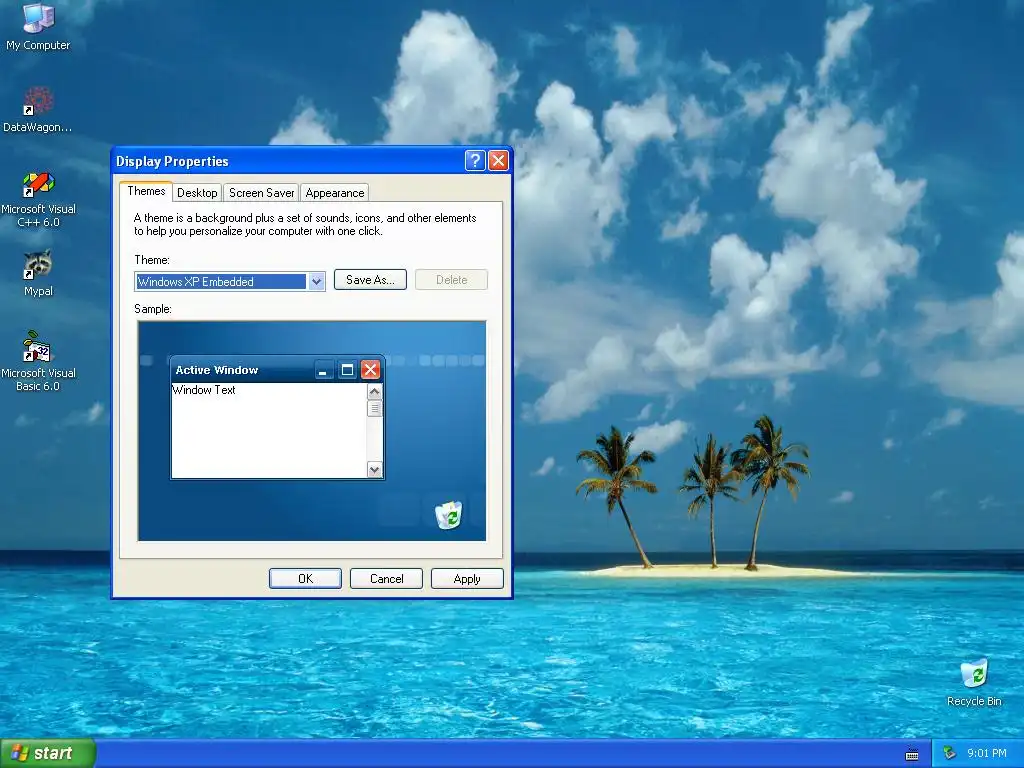
Task: Click the sample window close button
Action: (x=370, y=370)
